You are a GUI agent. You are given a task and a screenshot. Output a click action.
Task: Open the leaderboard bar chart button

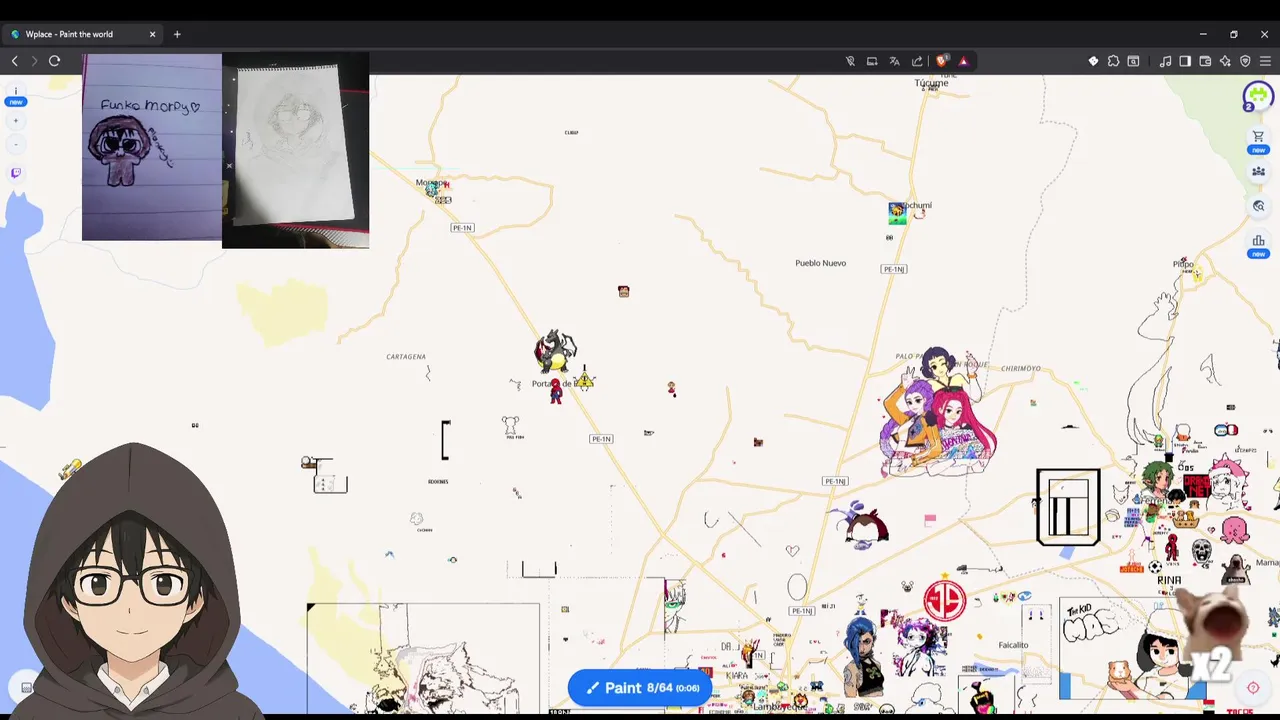pos(1258,243)
